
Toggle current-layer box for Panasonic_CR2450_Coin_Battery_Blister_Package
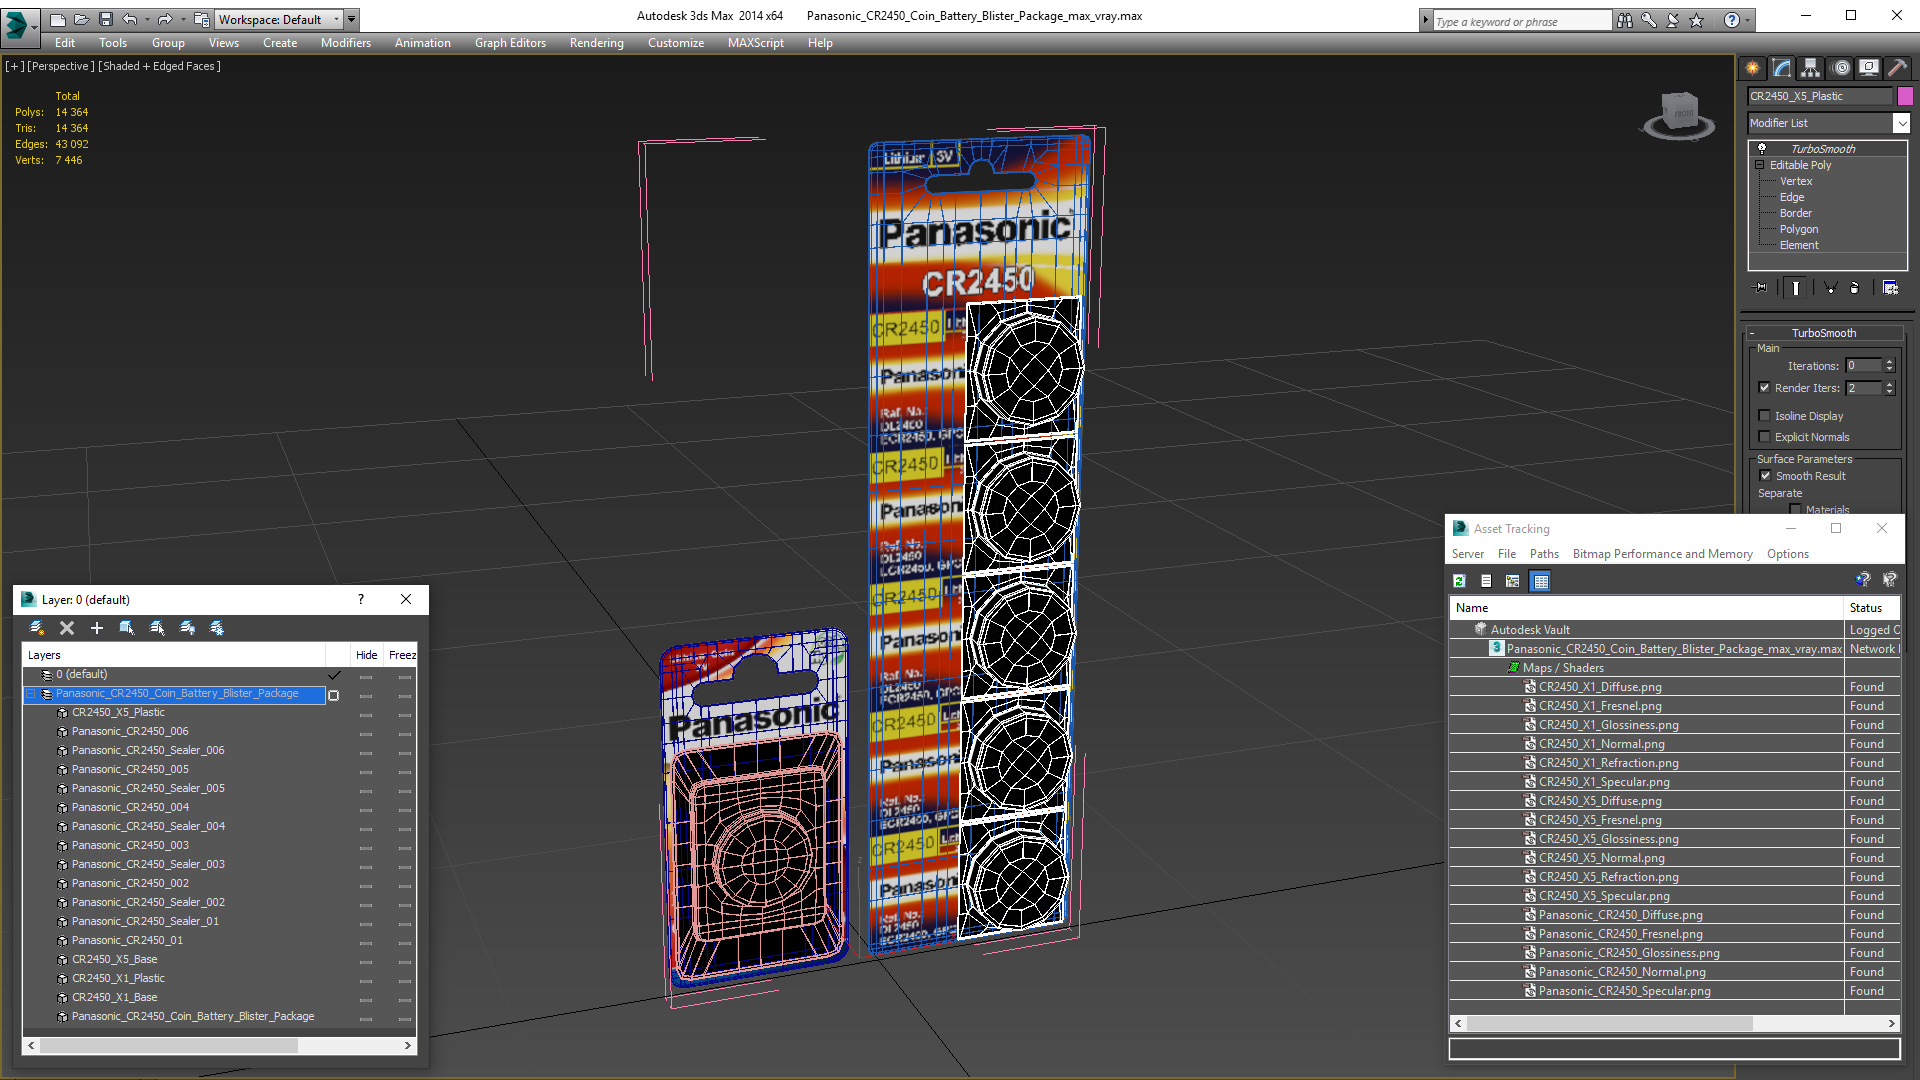click(x=334, y=695)
